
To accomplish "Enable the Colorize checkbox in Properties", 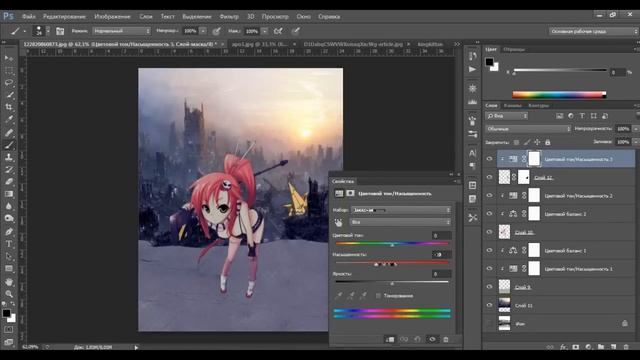I will [378, 296].
